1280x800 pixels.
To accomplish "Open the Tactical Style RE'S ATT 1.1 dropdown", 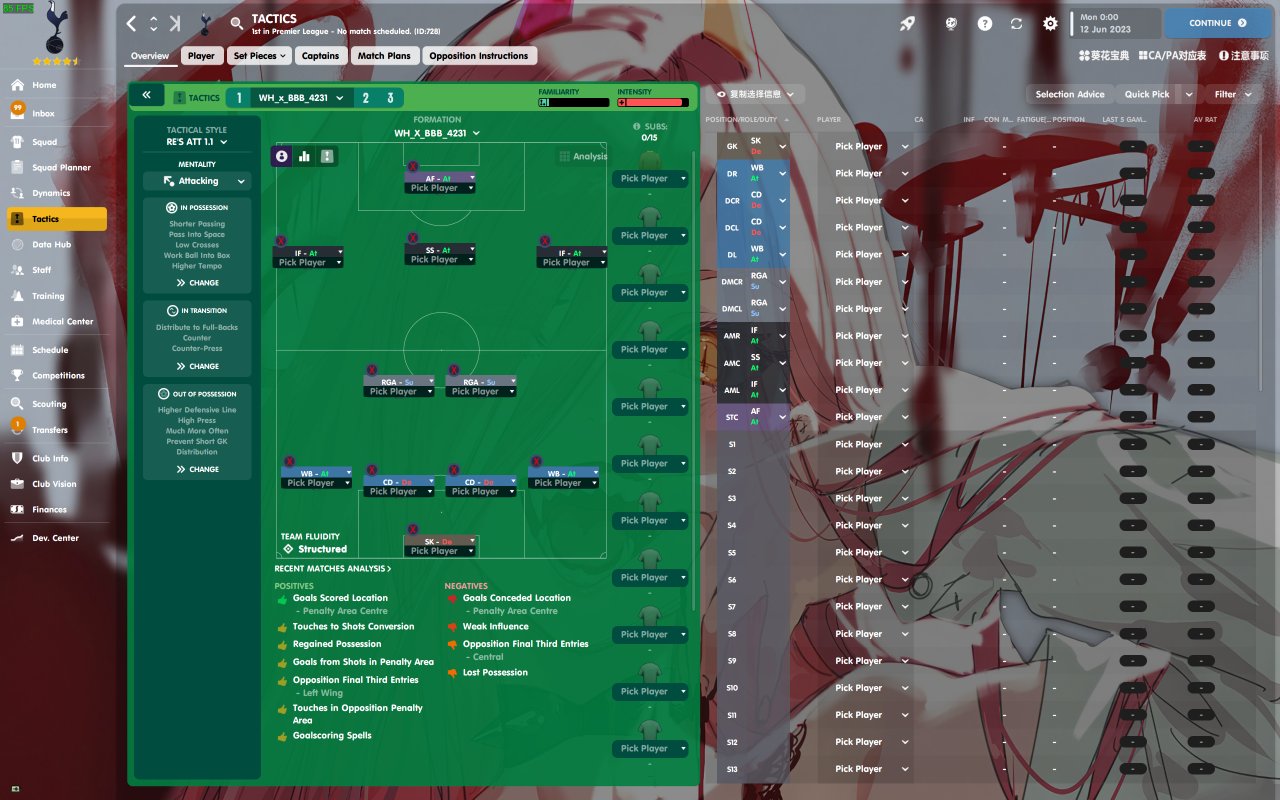I will tap(197, 142).
